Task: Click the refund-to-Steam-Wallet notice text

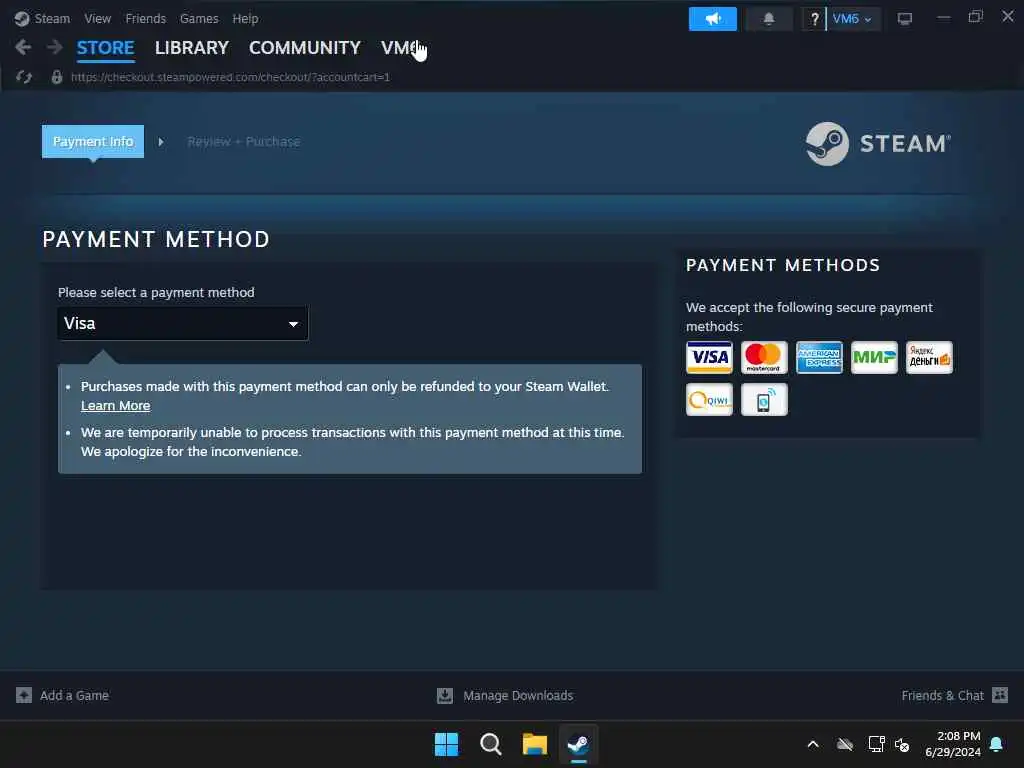Action: [345, 387]
